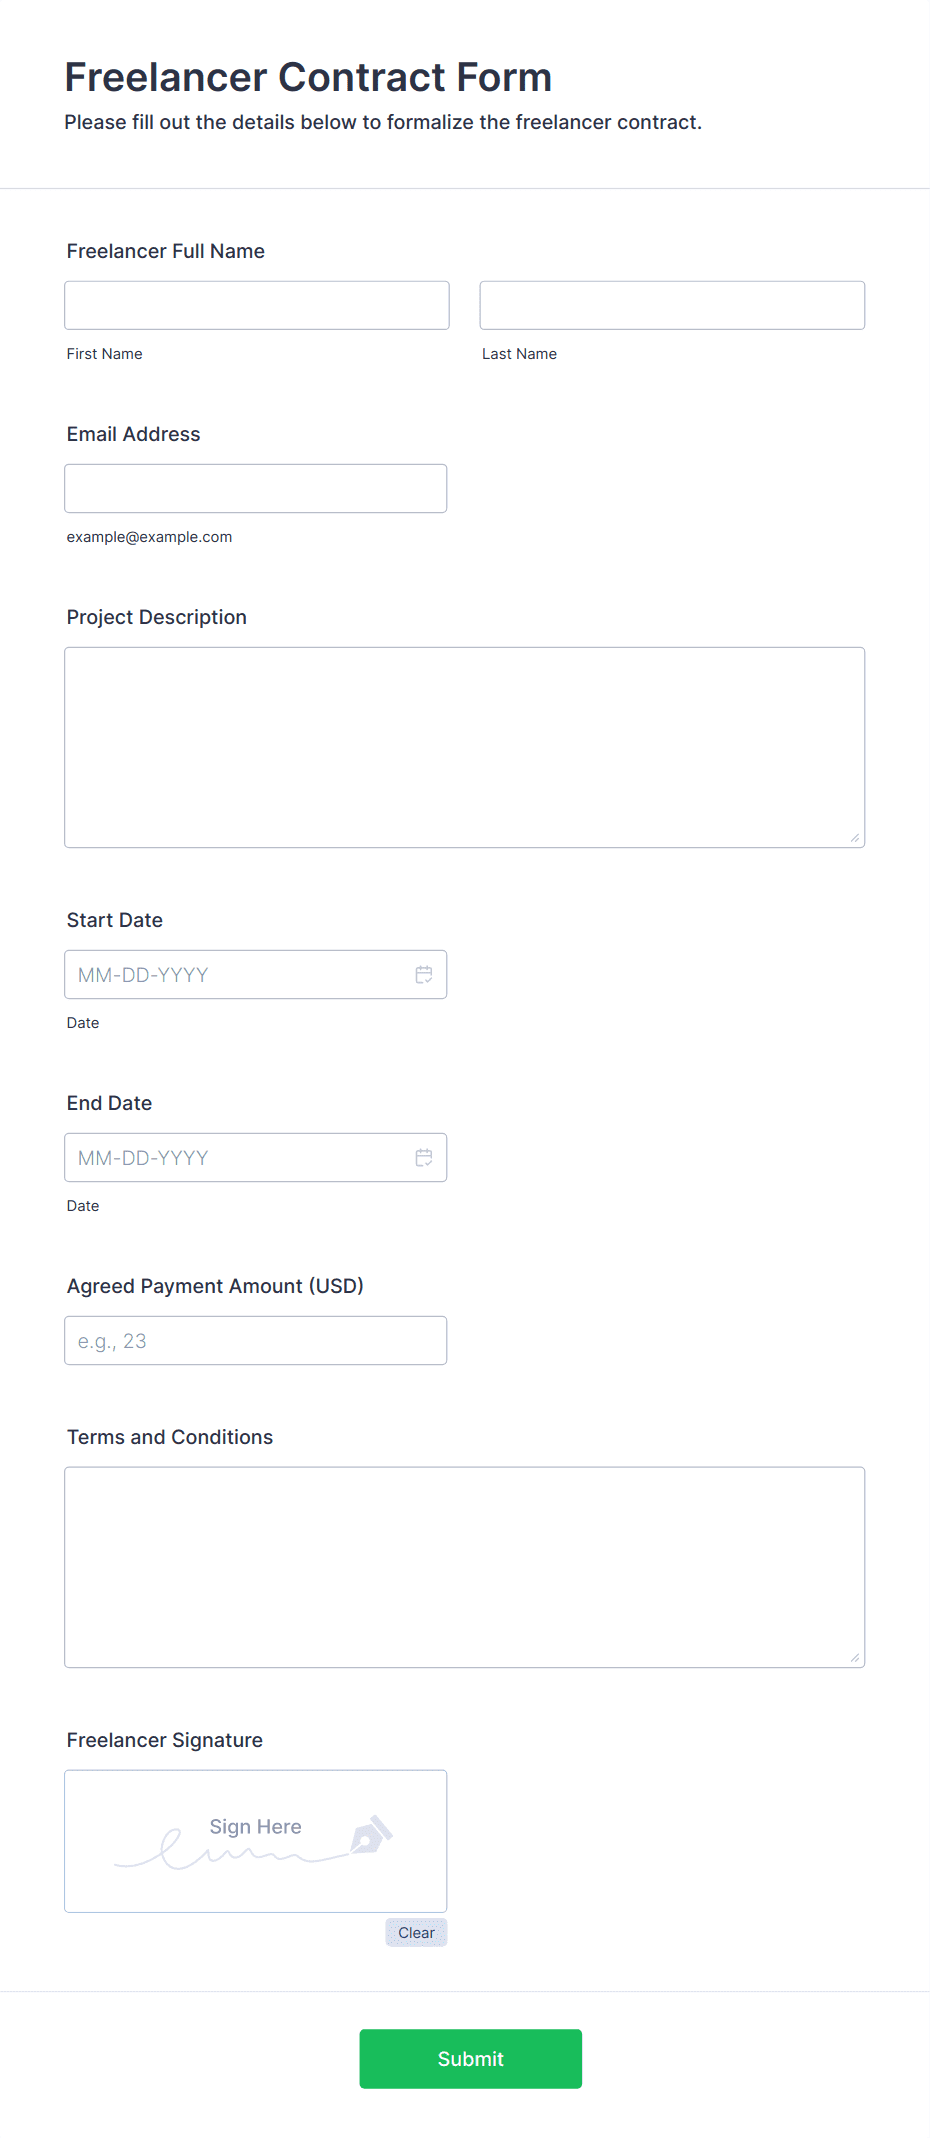The image size is (930, 2138).
Task: Click inside the Project Description textarea
Action: (464, 747)
